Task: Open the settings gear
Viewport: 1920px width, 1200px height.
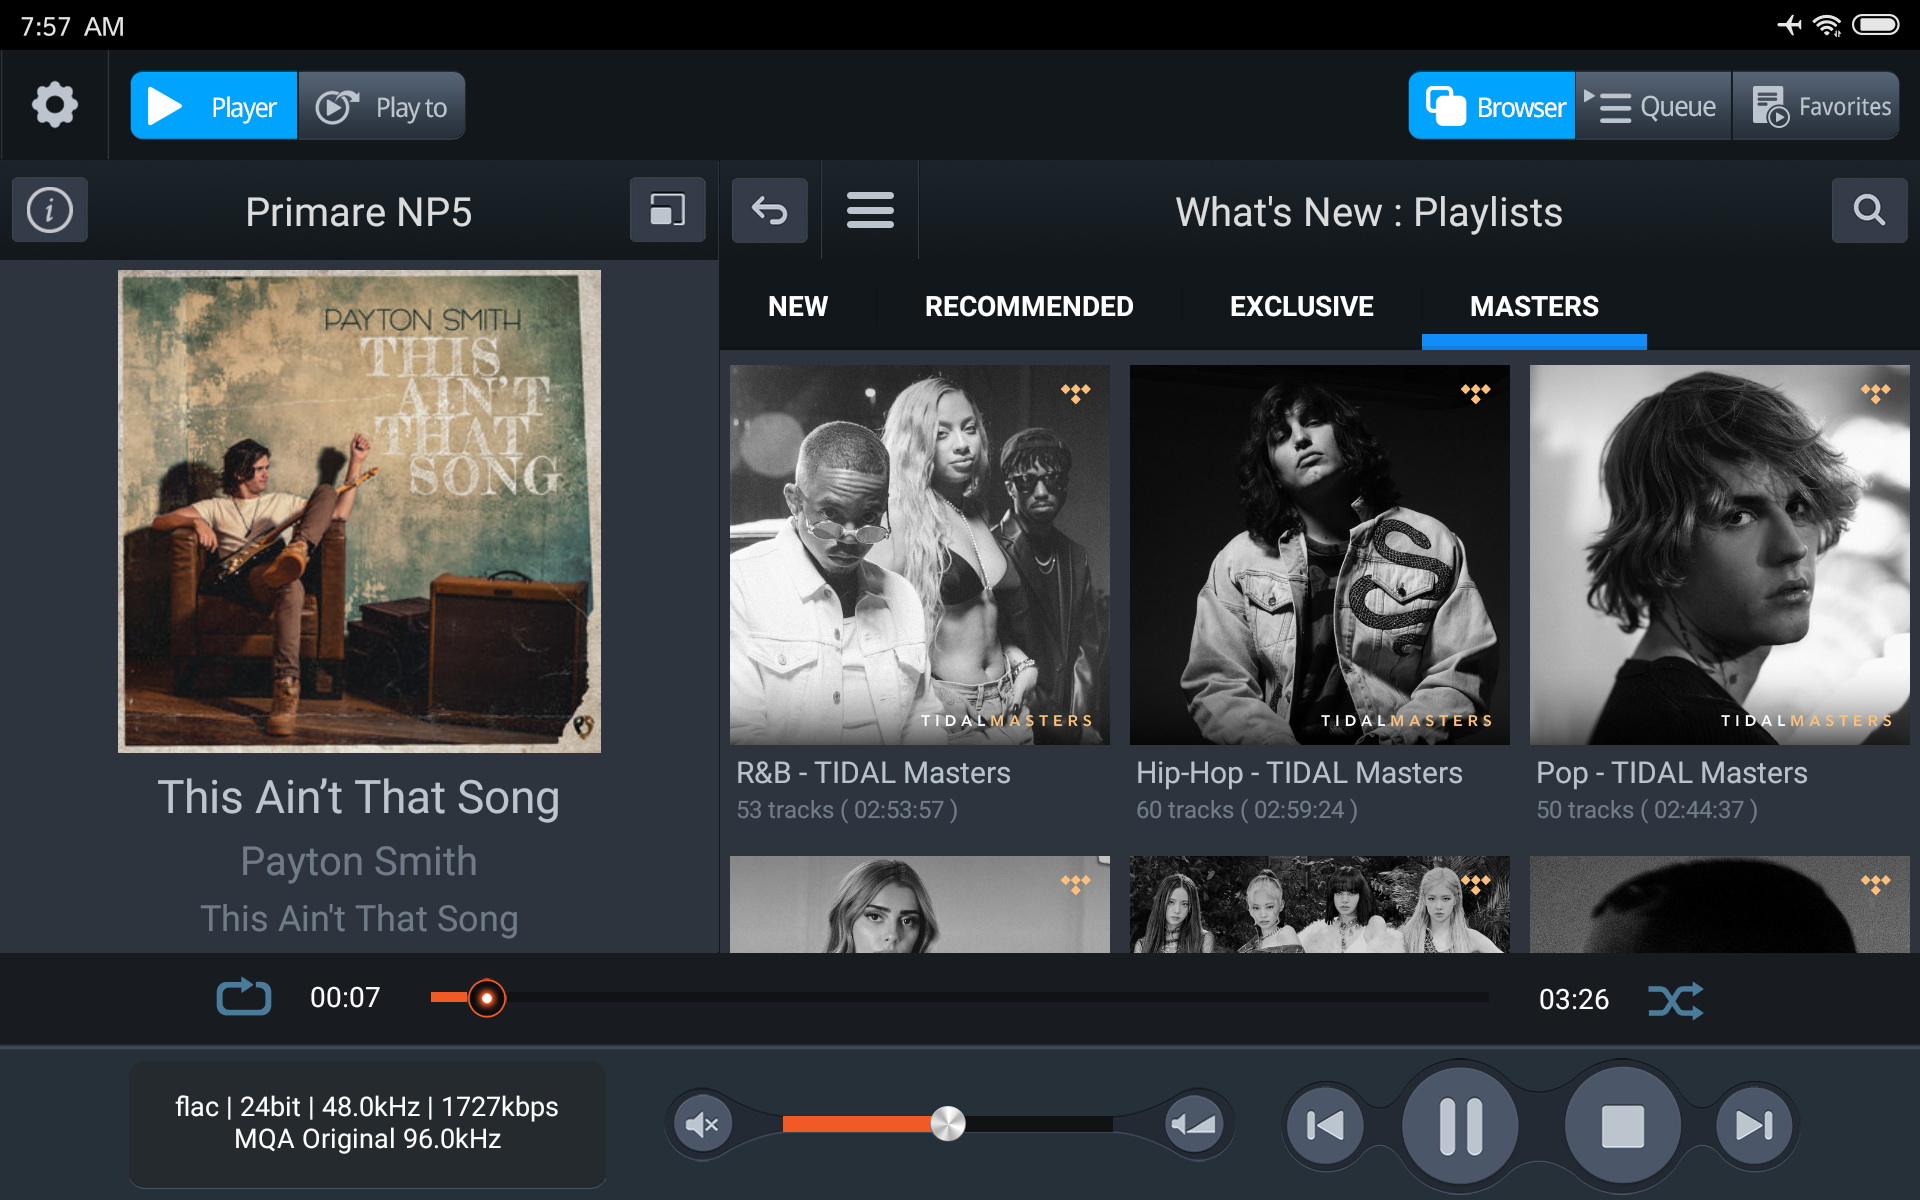Action: pos(54,105)
